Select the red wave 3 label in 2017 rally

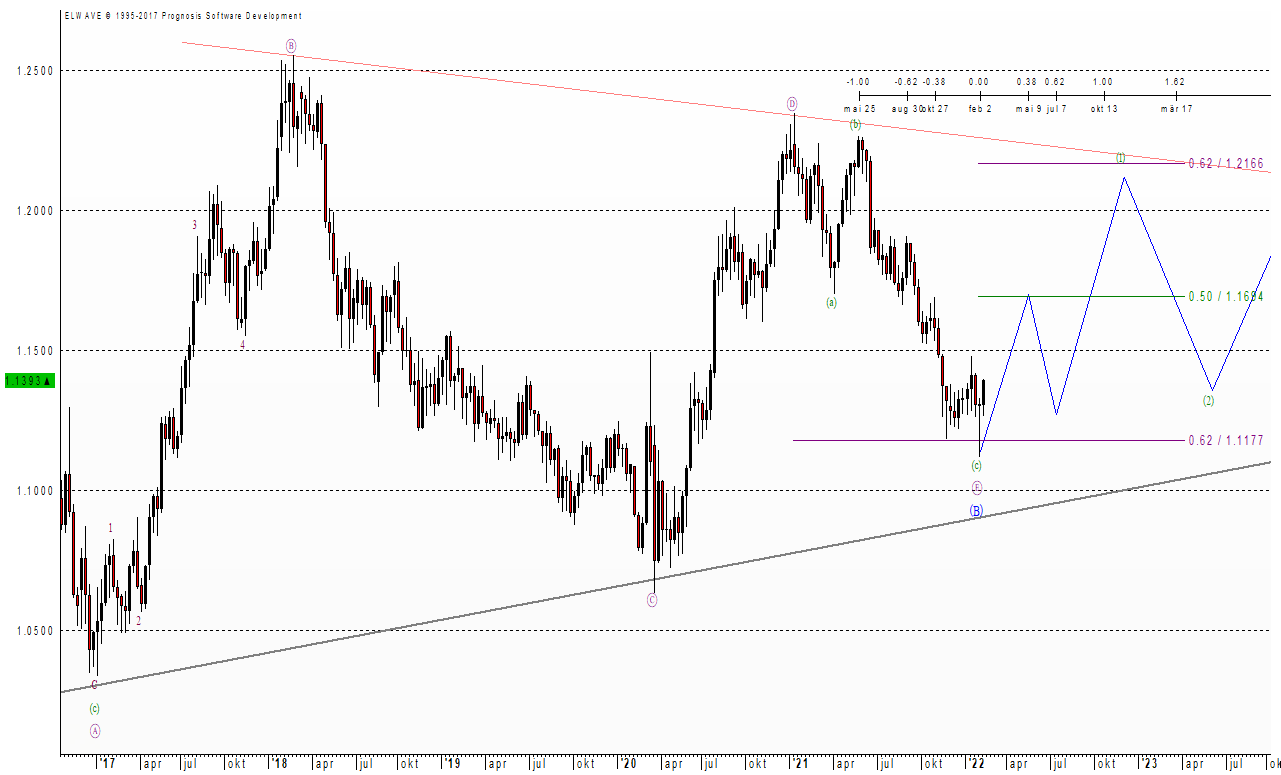point(195,225)
